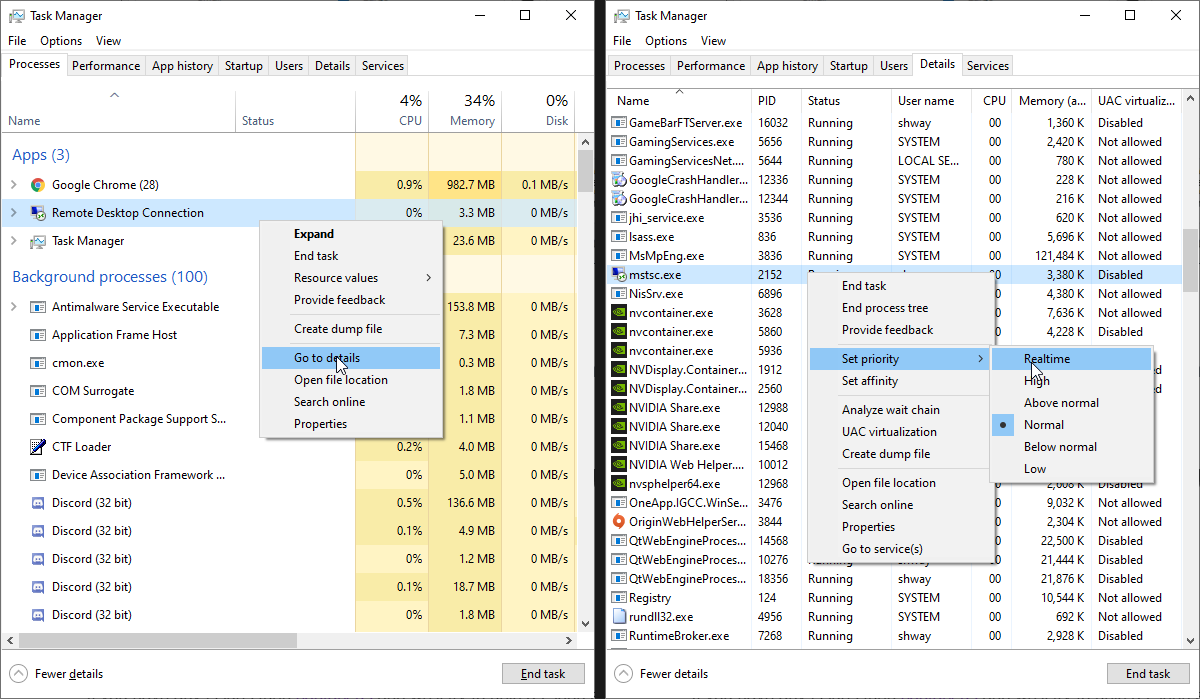Click the OriginWebHelperService orange icon

pos(619,522)
